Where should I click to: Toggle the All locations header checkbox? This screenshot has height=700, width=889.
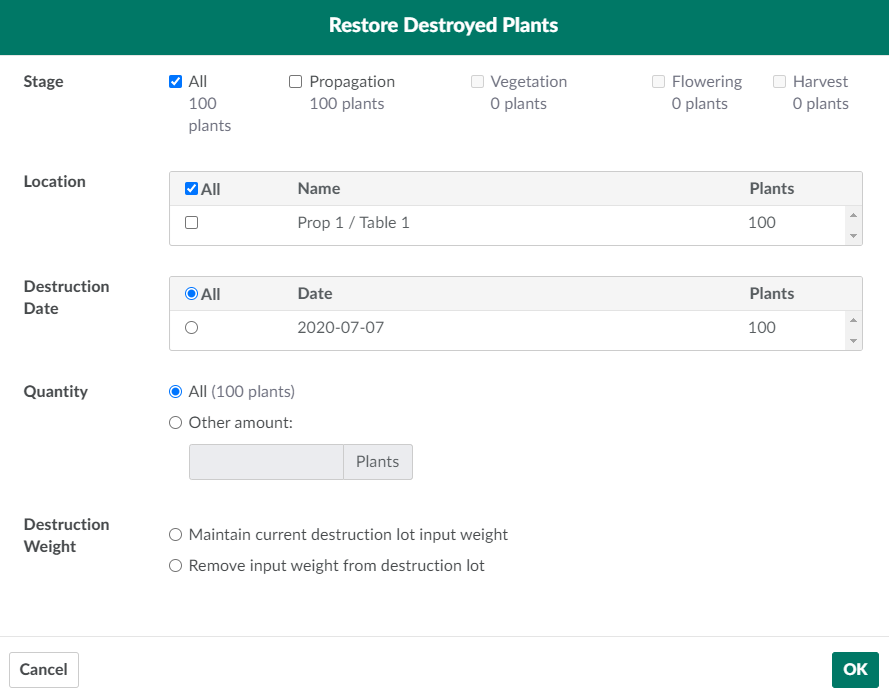(192, 189)
